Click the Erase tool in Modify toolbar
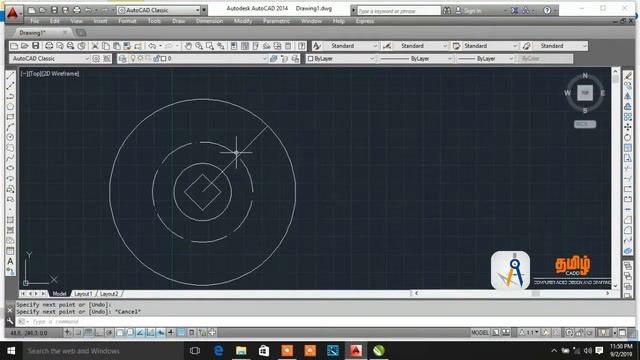640x360 pixels. (628, 76)
